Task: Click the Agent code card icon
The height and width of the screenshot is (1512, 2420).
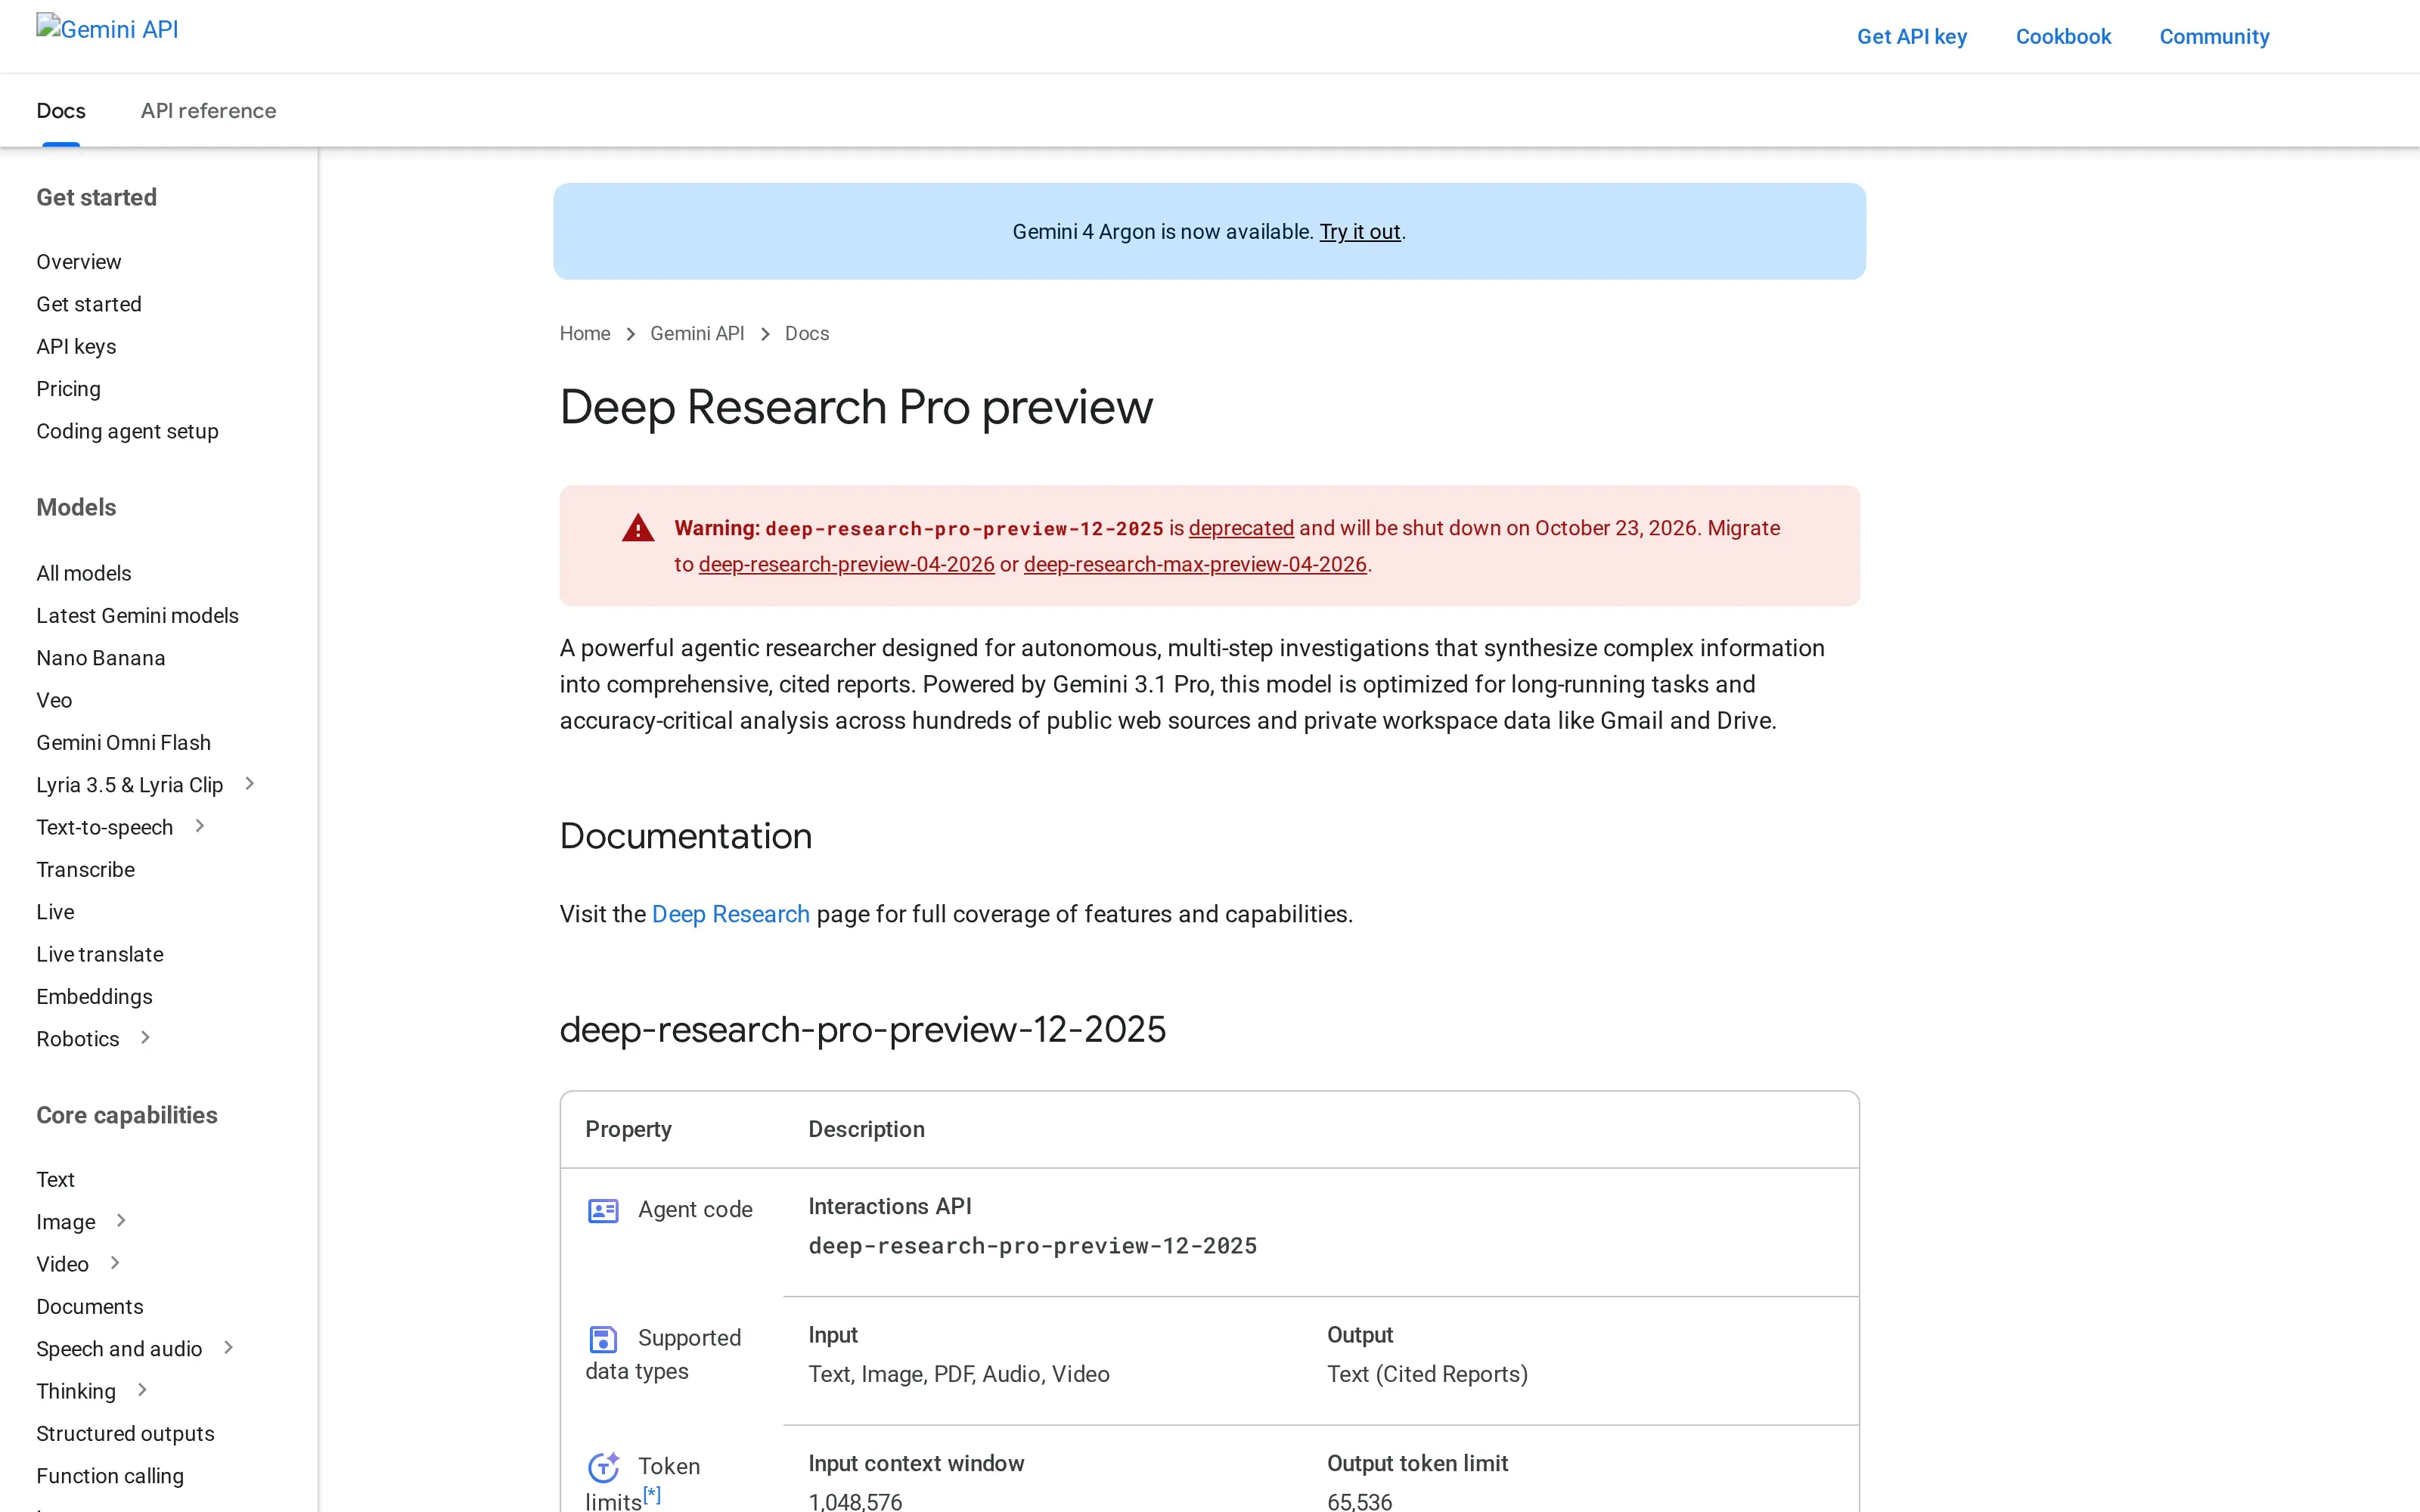Action: coord(603,1211)
